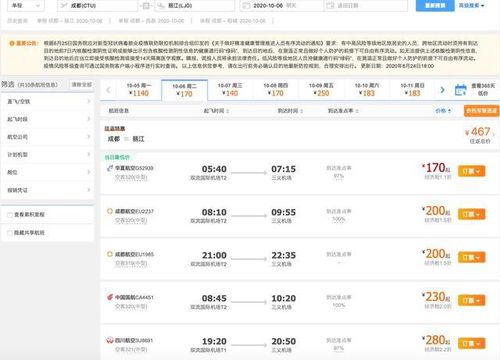Screen dimensions: 500x360
Task: Select the 10-08 Thursday ¥170 date tab
Action: click(276, 90)
